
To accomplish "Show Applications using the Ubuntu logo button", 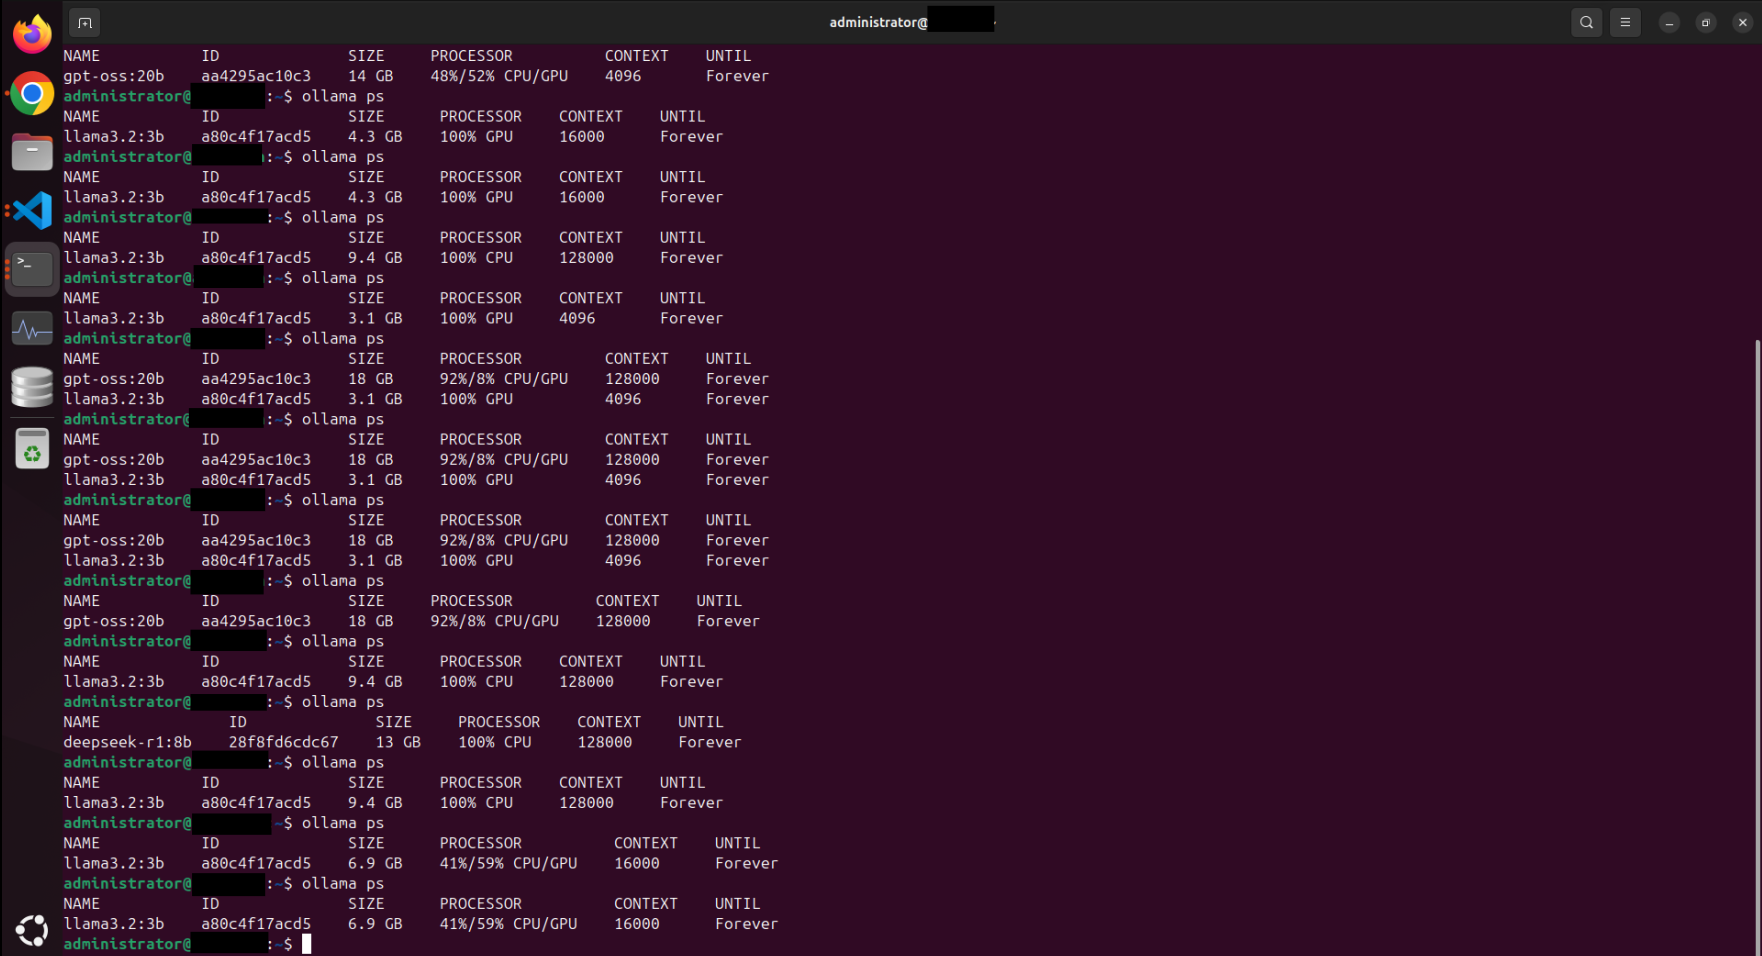I will tap(32, 930).
